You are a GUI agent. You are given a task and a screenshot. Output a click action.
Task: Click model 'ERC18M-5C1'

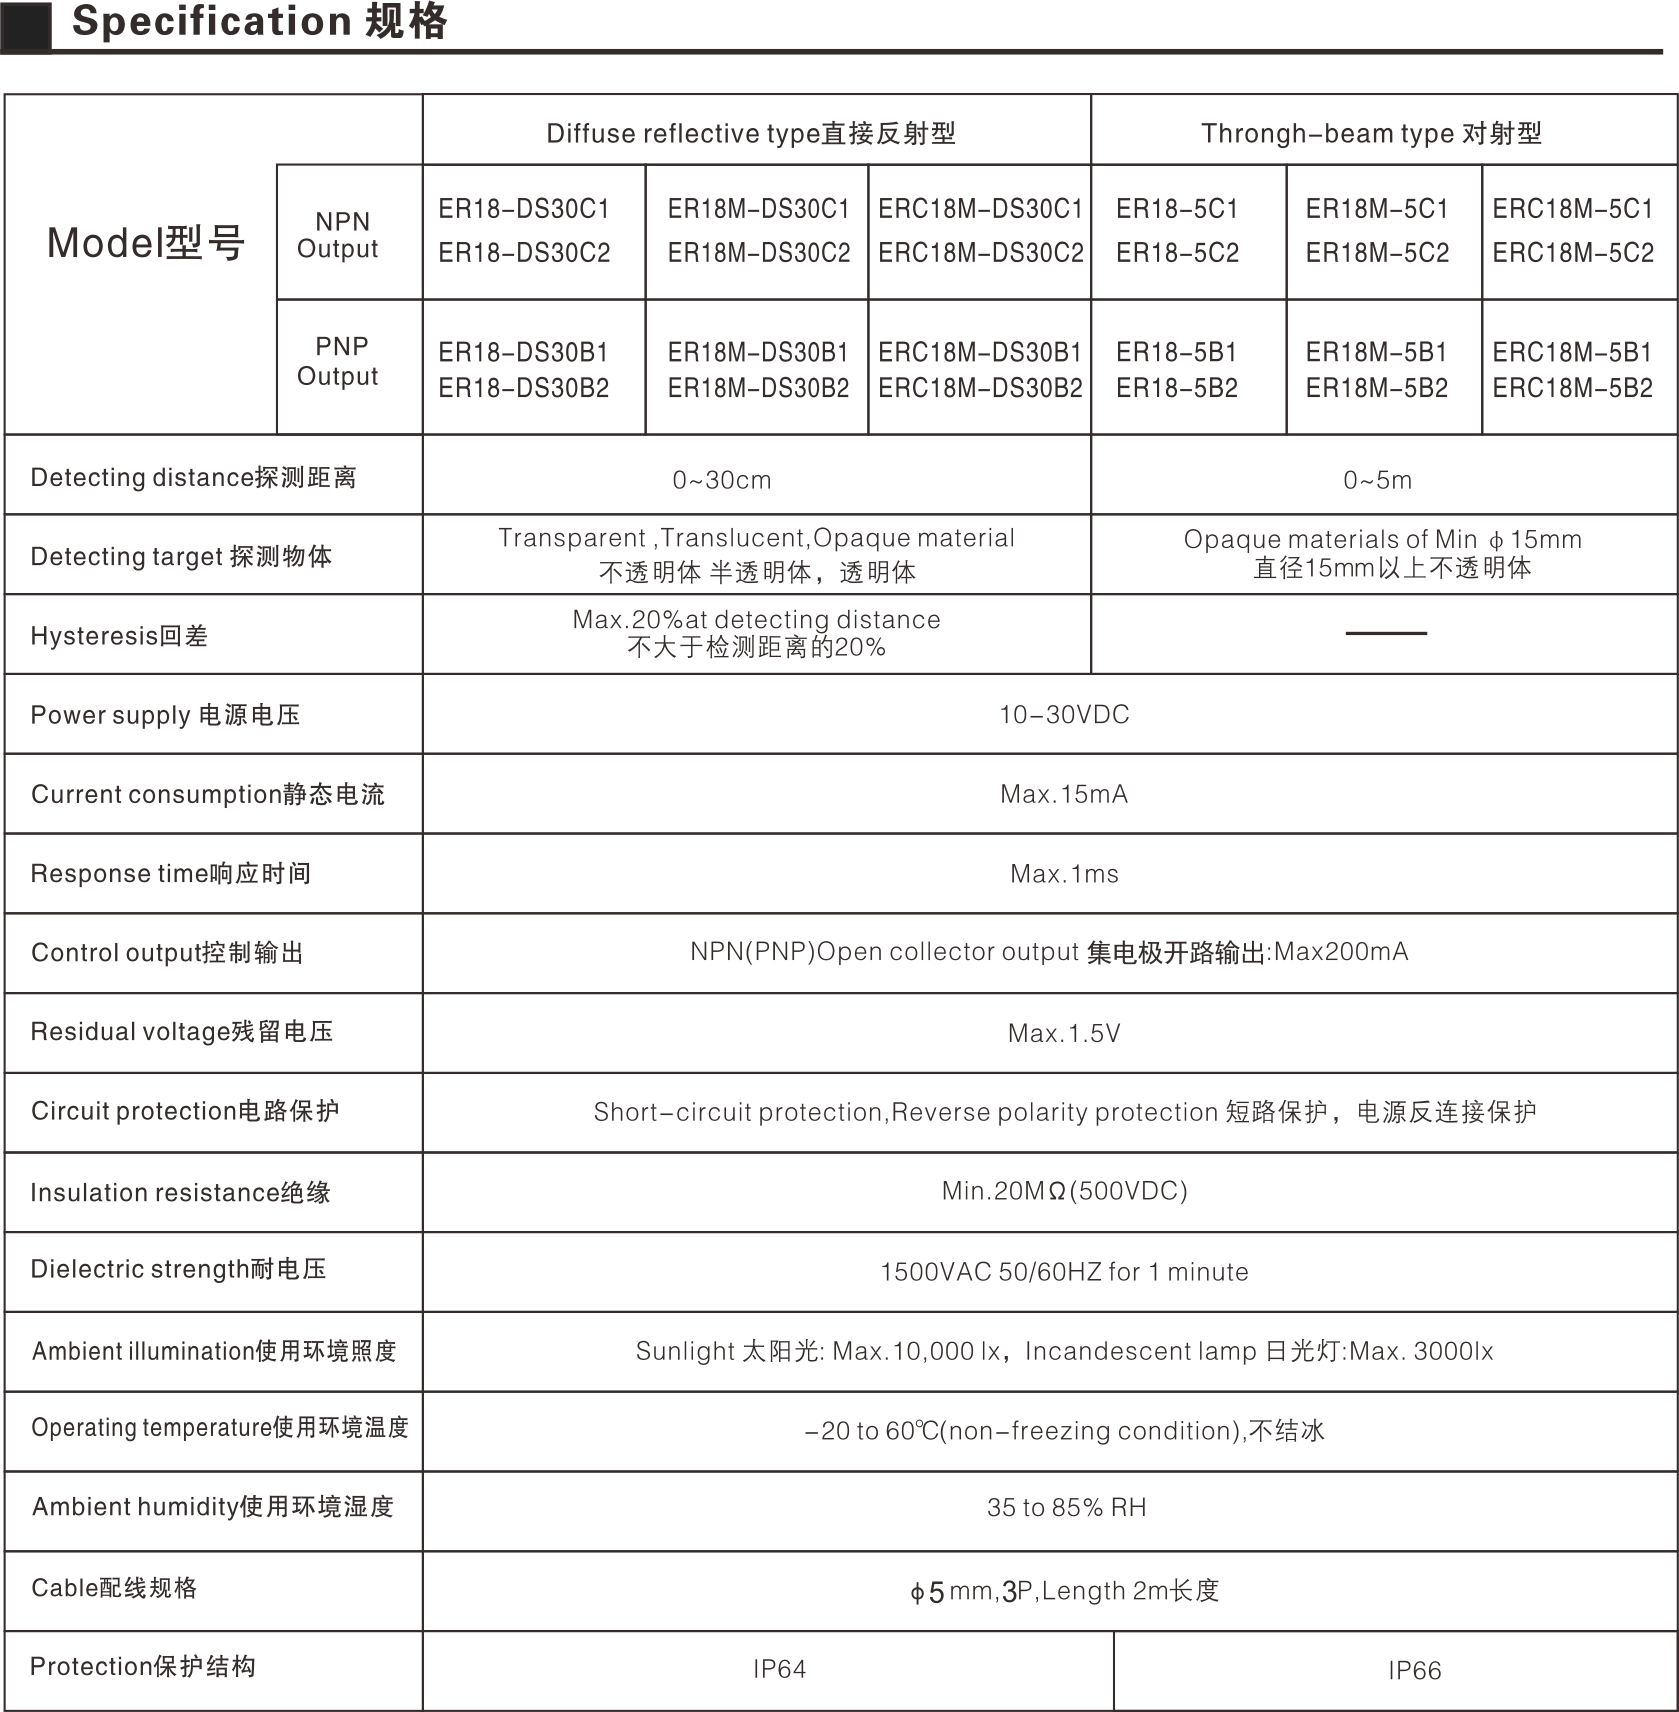click(1573, 209)
